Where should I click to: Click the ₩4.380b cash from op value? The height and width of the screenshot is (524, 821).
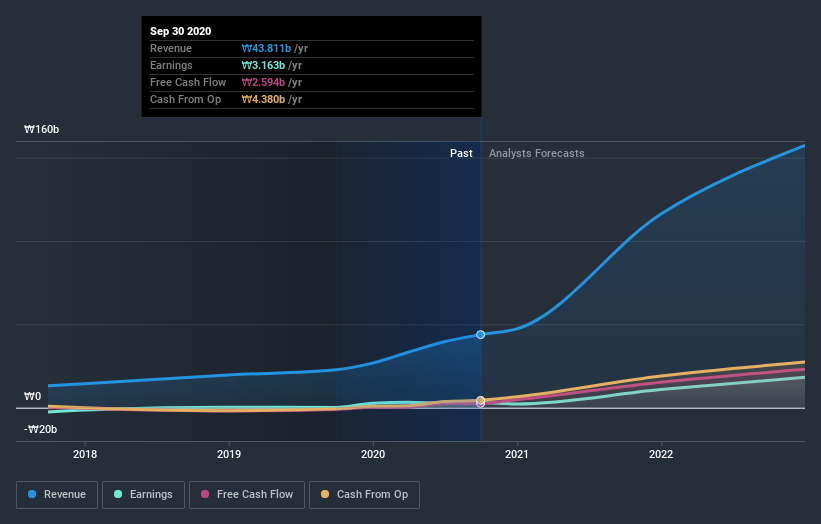click(263, 99)
